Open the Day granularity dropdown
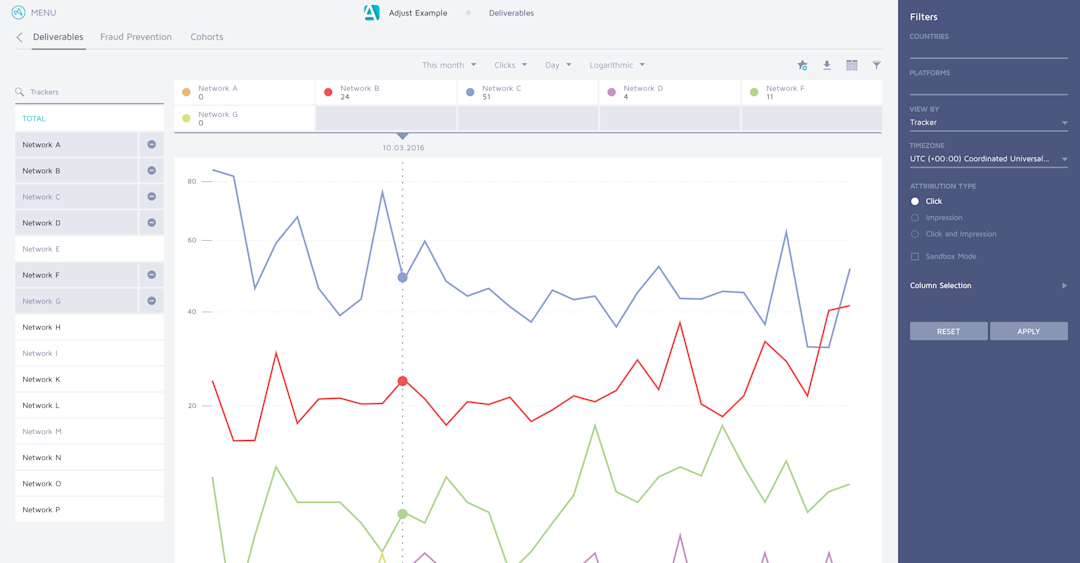The image size is (1080, 563). 558,65
